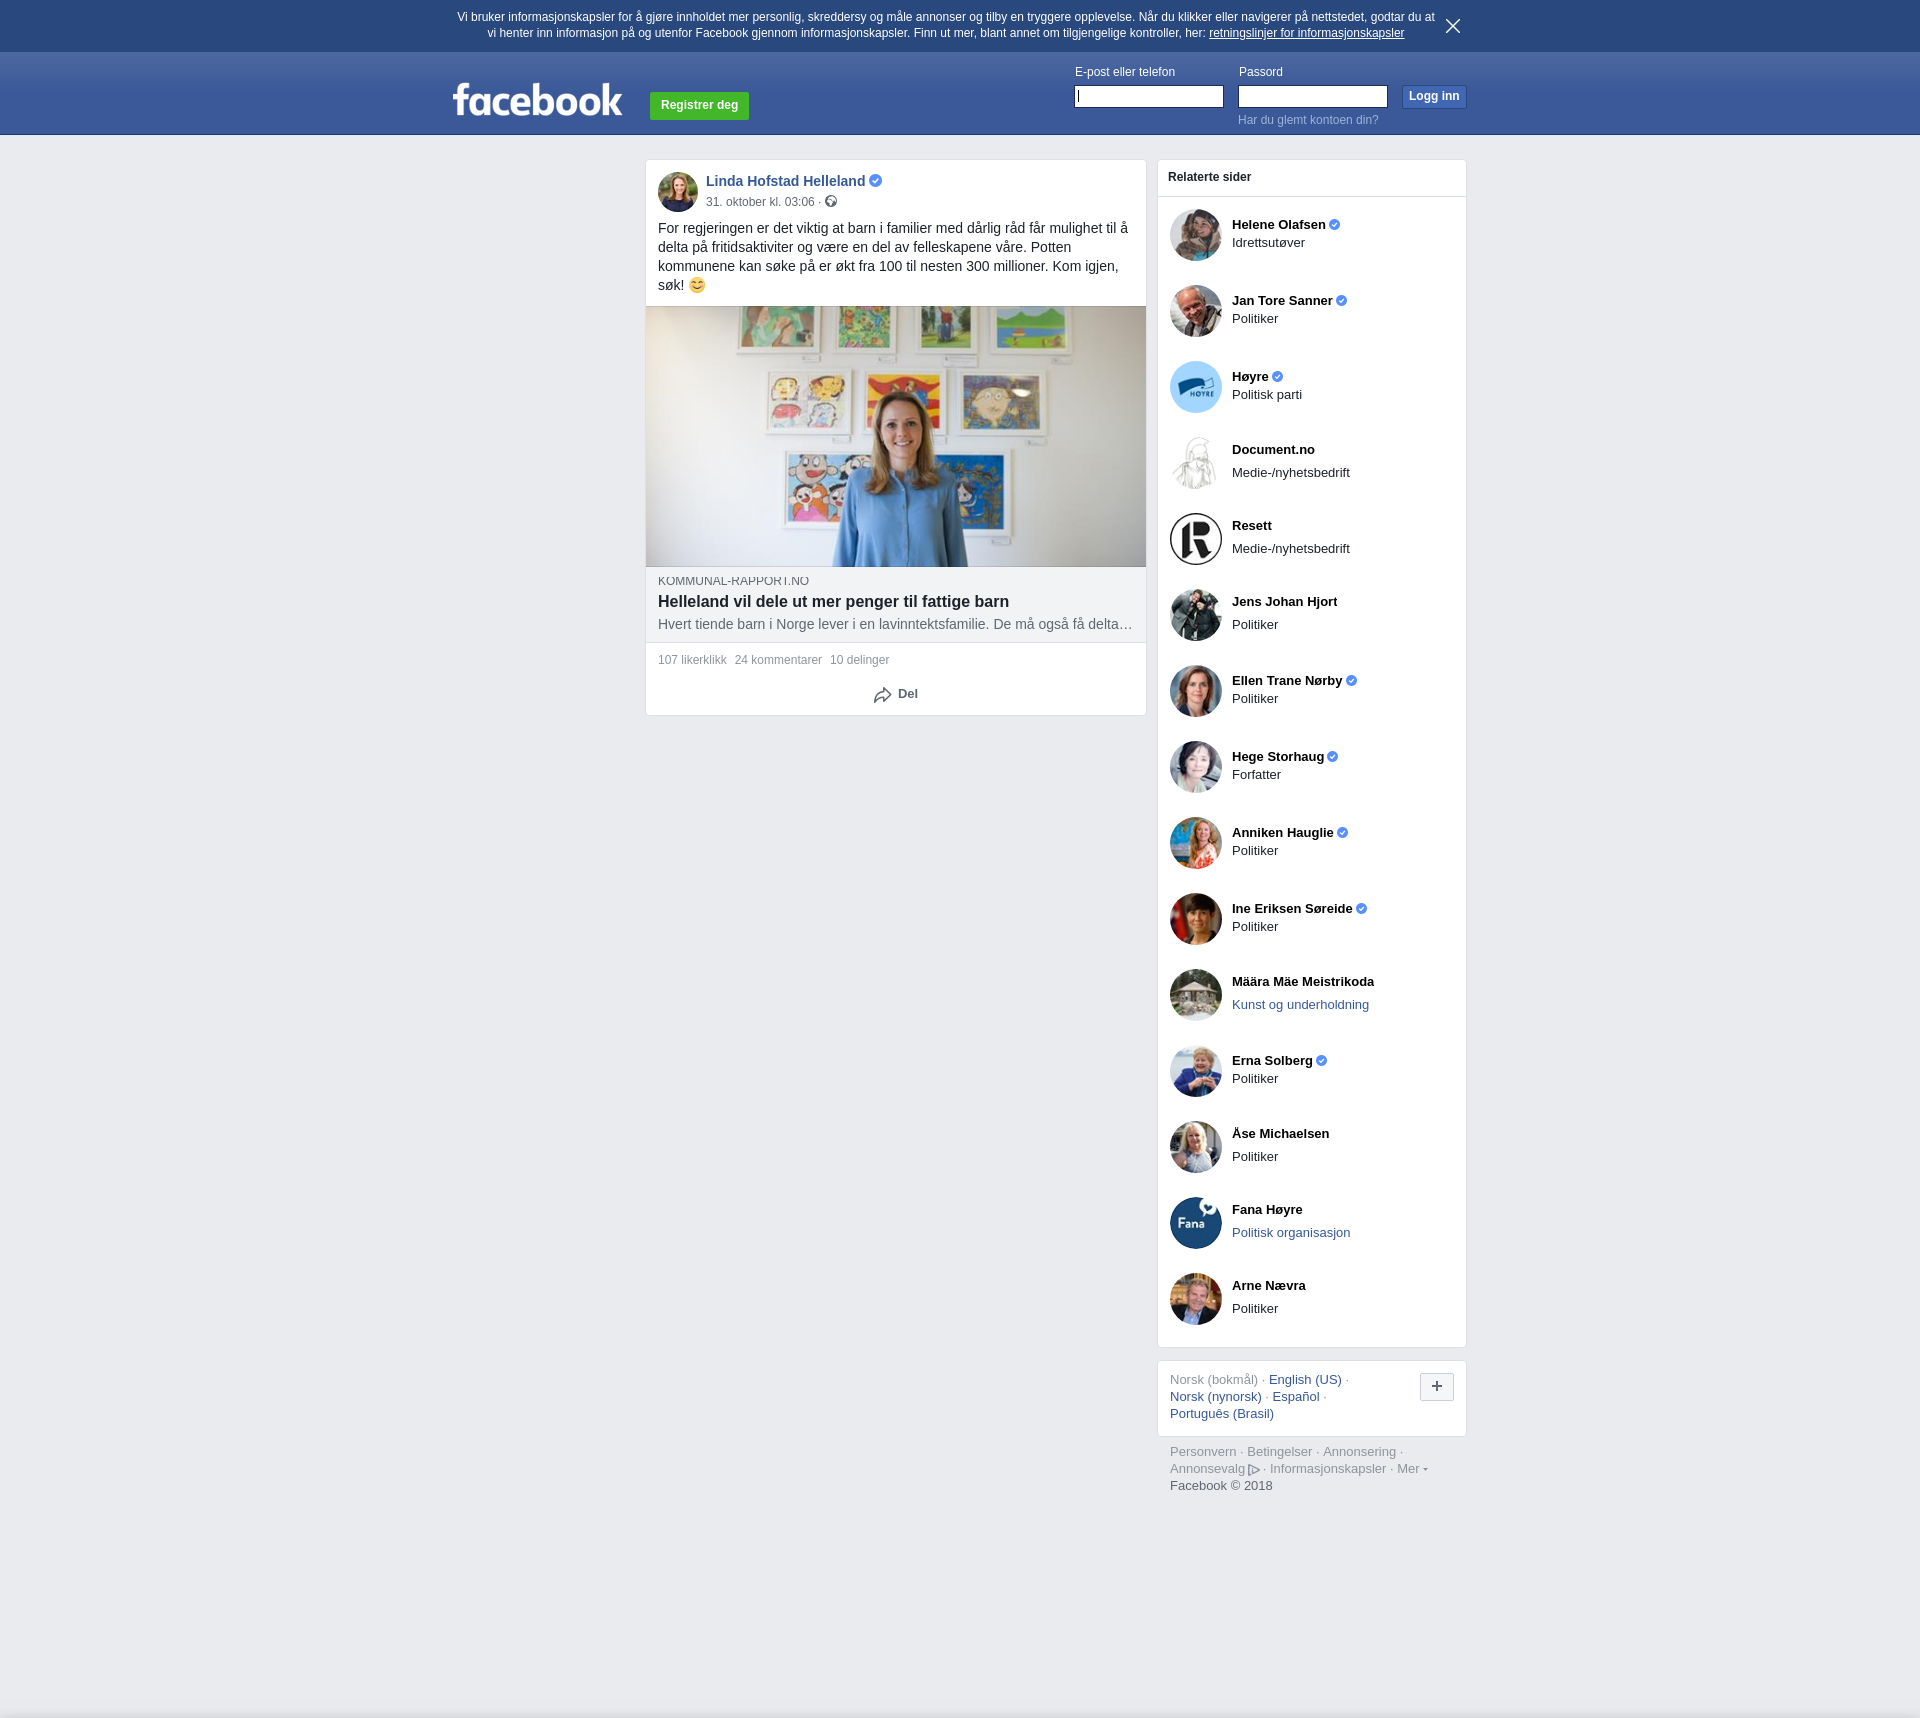Click Har du glemt kontoen din link
This screenshot has height=1718, width=1920.
point(1308,120)
